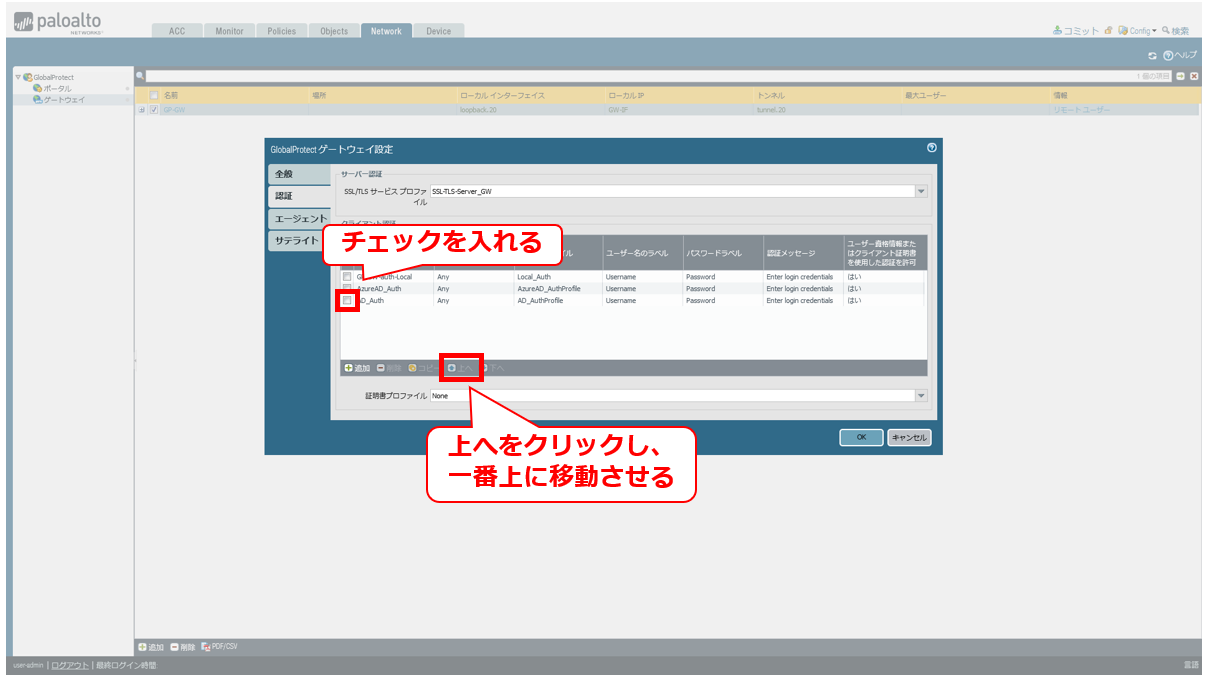Switch to the Objects tab
This screenshot has width=1206, height=675.
pos(334,31)
